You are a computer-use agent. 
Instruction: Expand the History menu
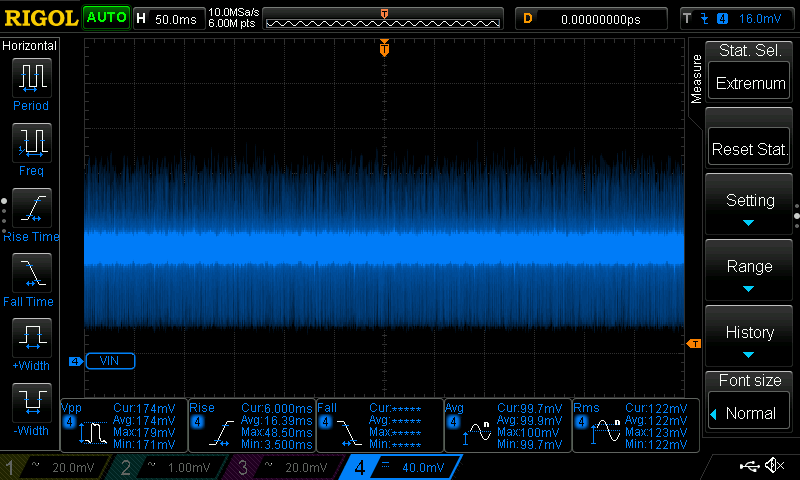749,337
